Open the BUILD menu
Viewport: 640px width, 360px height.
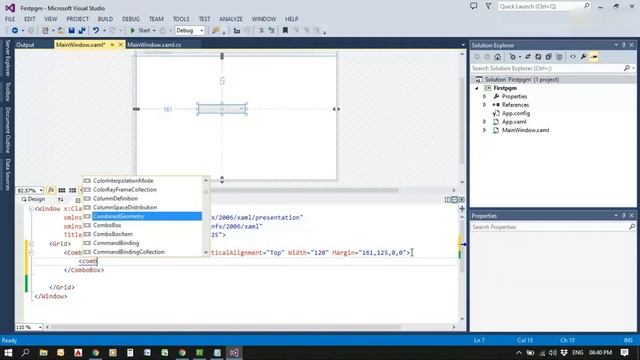(105, 19)
